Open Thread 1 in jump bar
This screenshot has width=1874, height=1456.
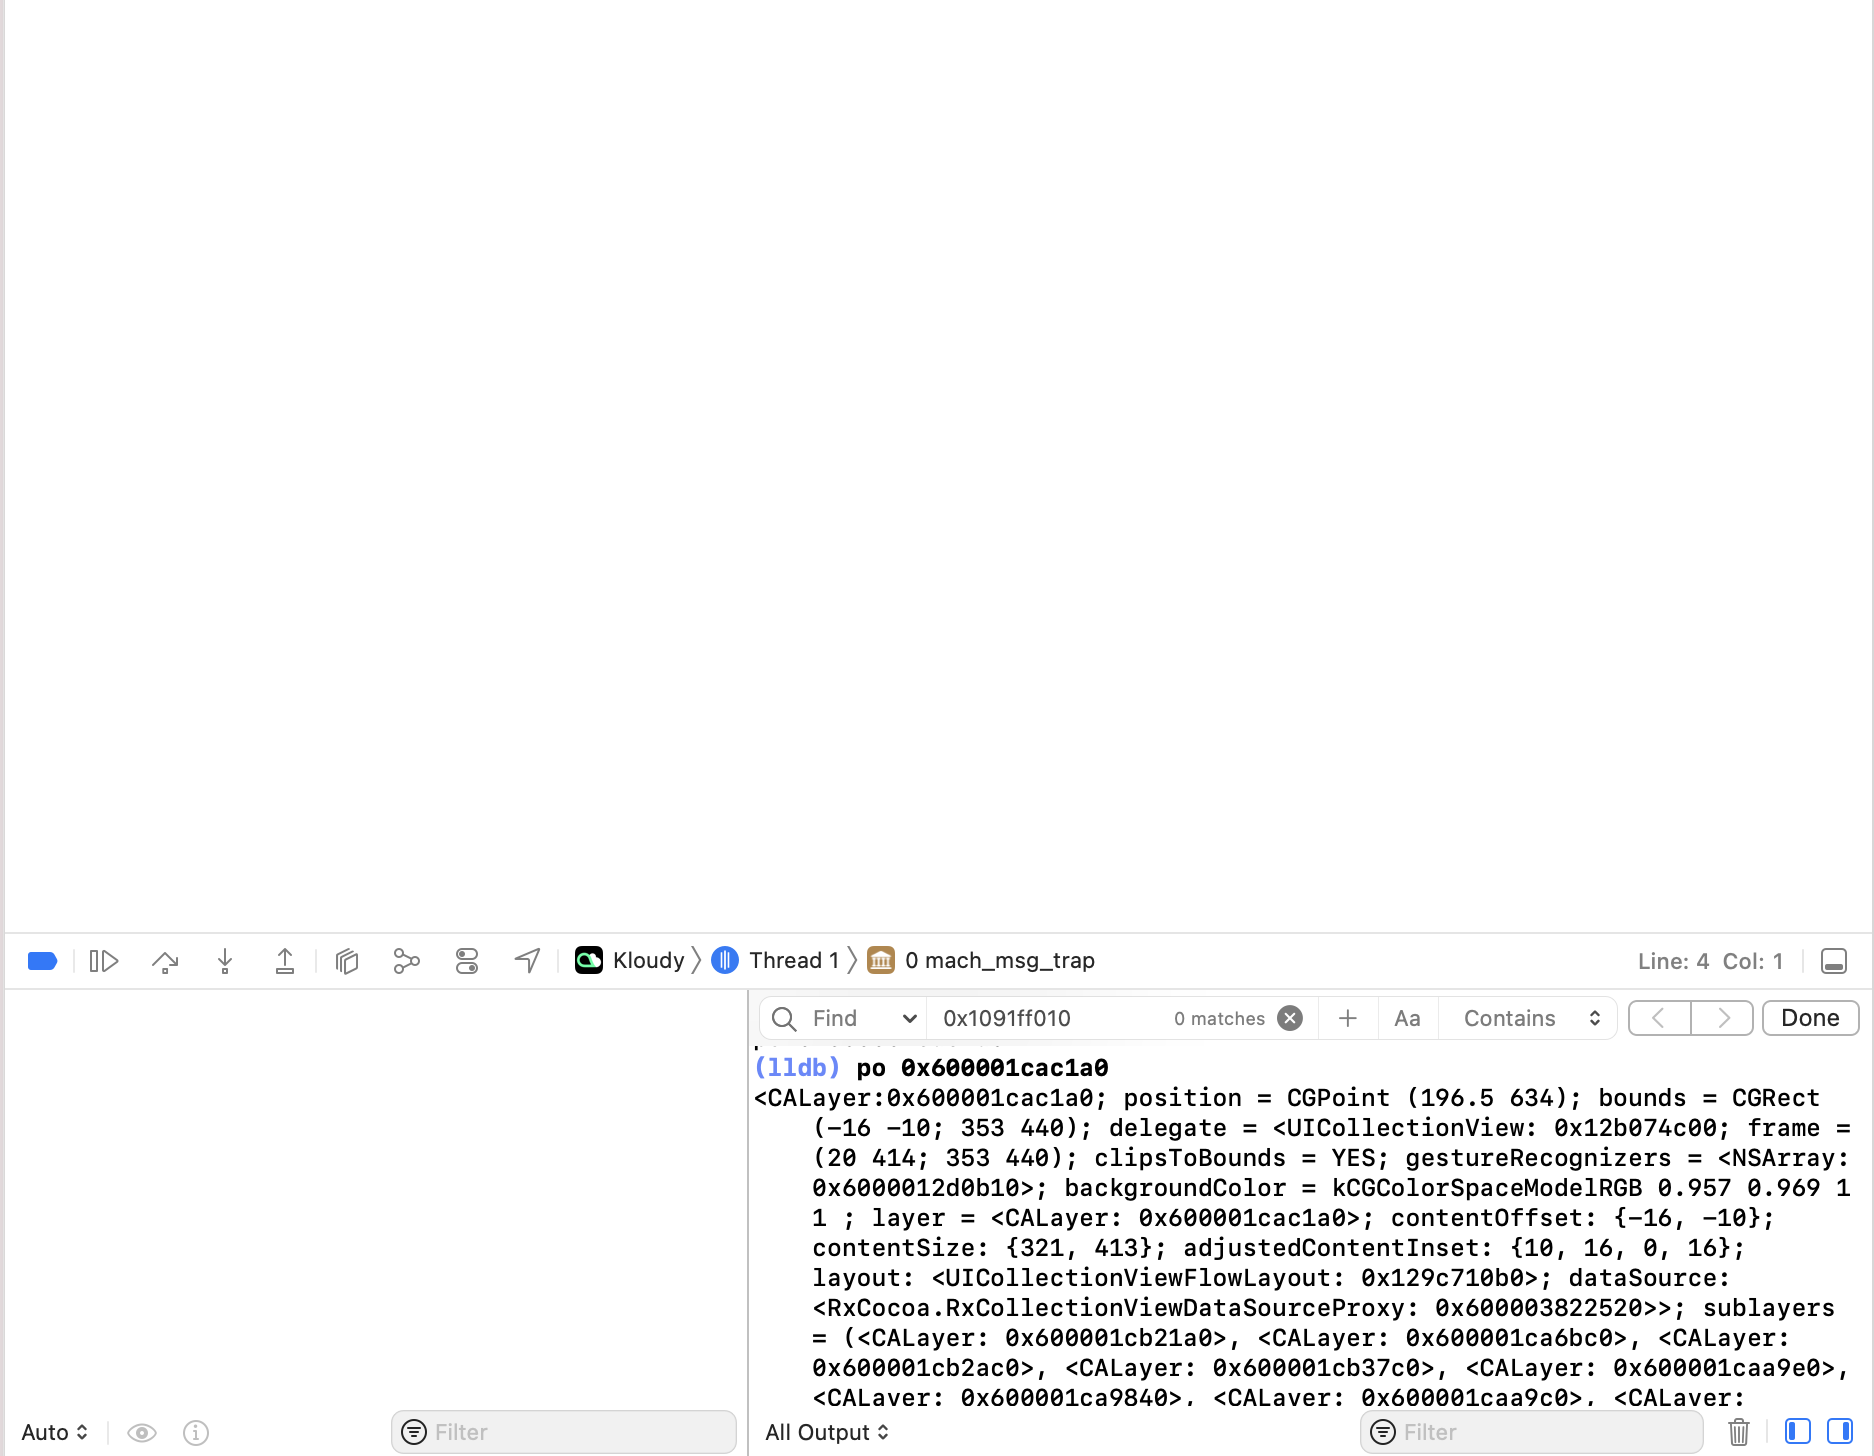point(776,961)
